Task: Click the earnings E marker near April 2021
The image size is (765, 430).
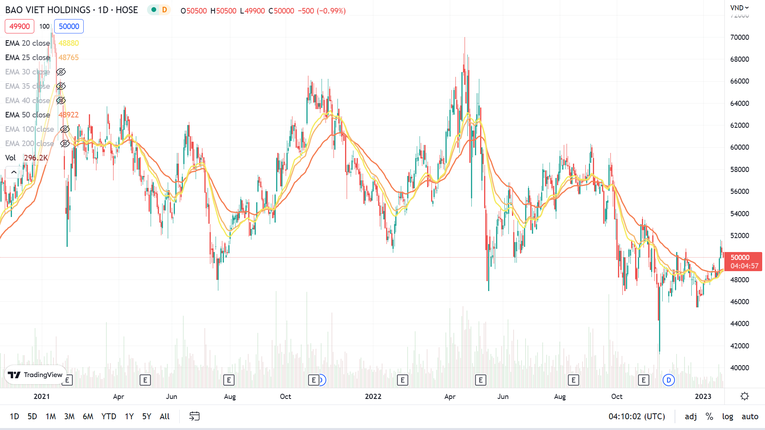Action: tap(146, 380)
